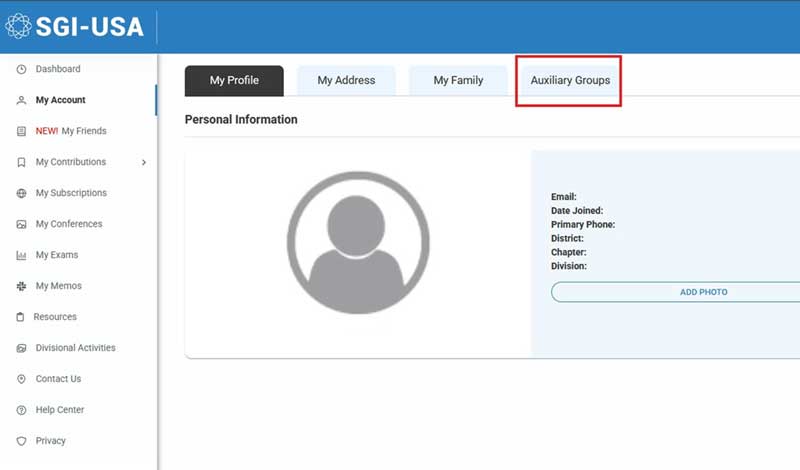Screen dimensions: 800x470
Task: Open the My Profile tab
Action: [234, 81]
